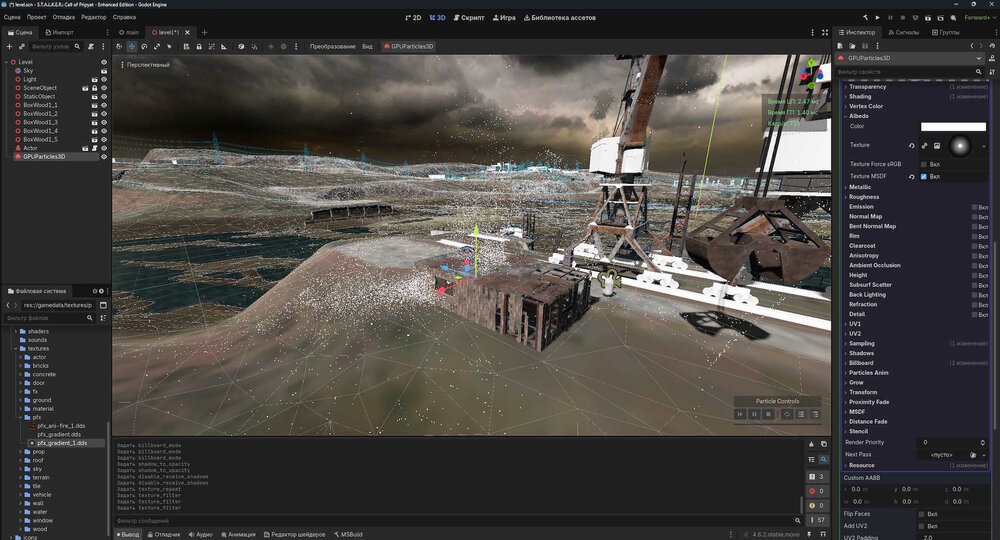Image resolution: width=1000 pixels, height=540 pixels.
Task: Lock selected node using the padlock toolbar icon
Action: (x=199, y=47)
